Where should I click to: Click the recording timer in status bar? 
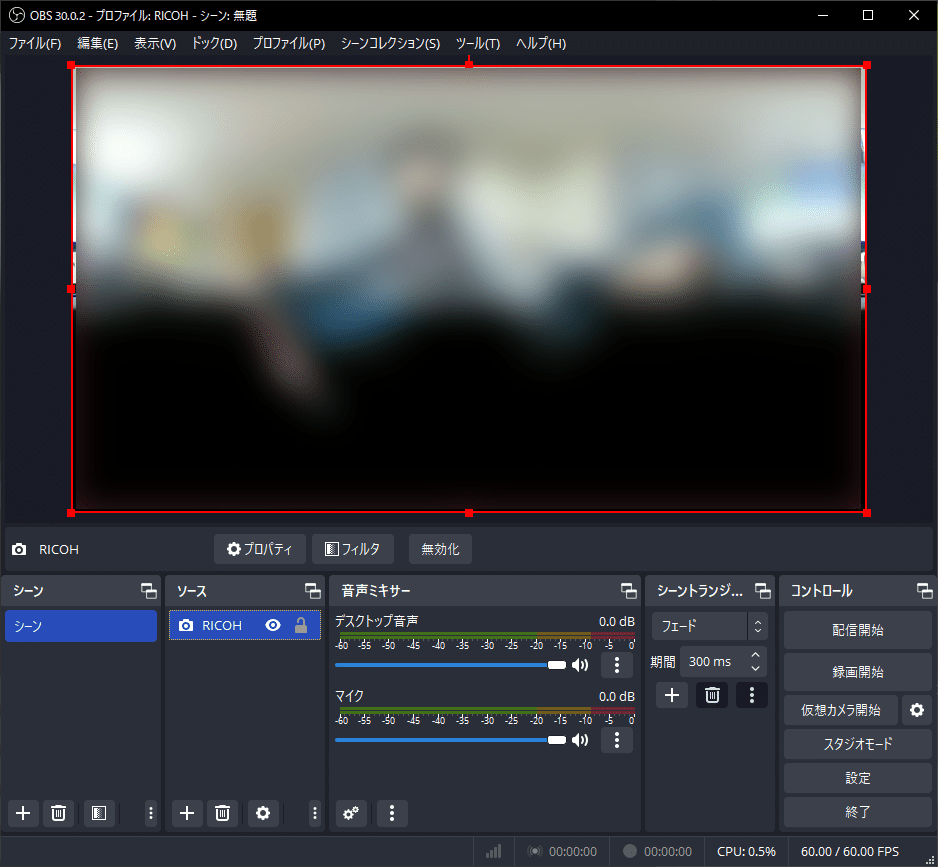click(668, 851)
